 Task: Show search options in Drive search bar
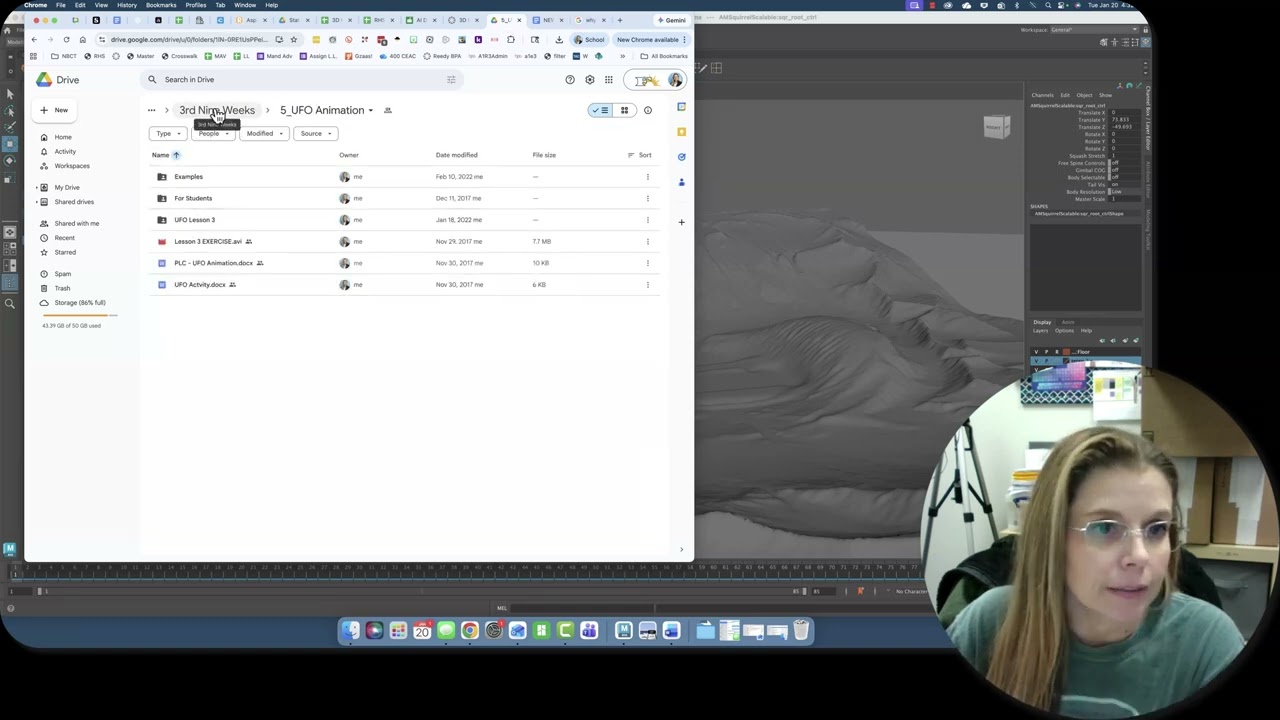pyautogui.click(x=451, y=80)
